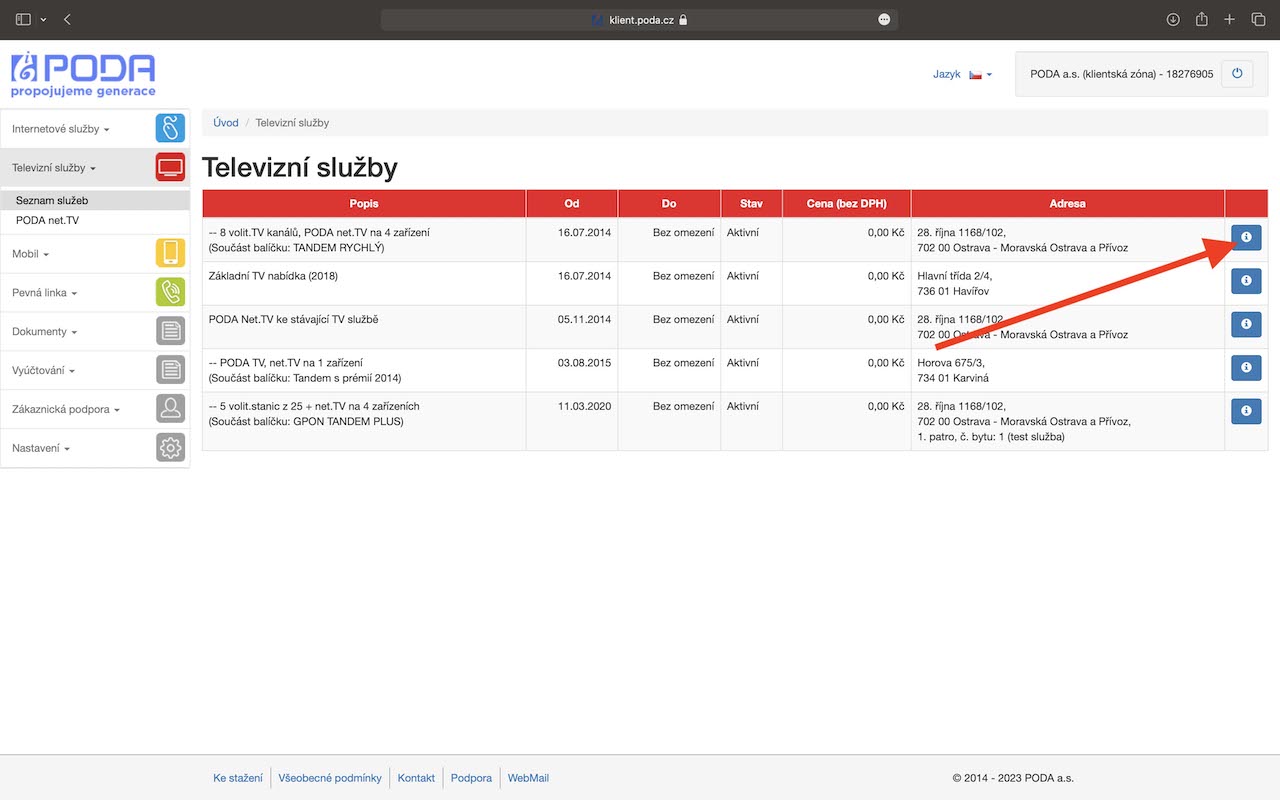
Task: Open info for GPON TANDEM PLUS row
Action: 1246,411
